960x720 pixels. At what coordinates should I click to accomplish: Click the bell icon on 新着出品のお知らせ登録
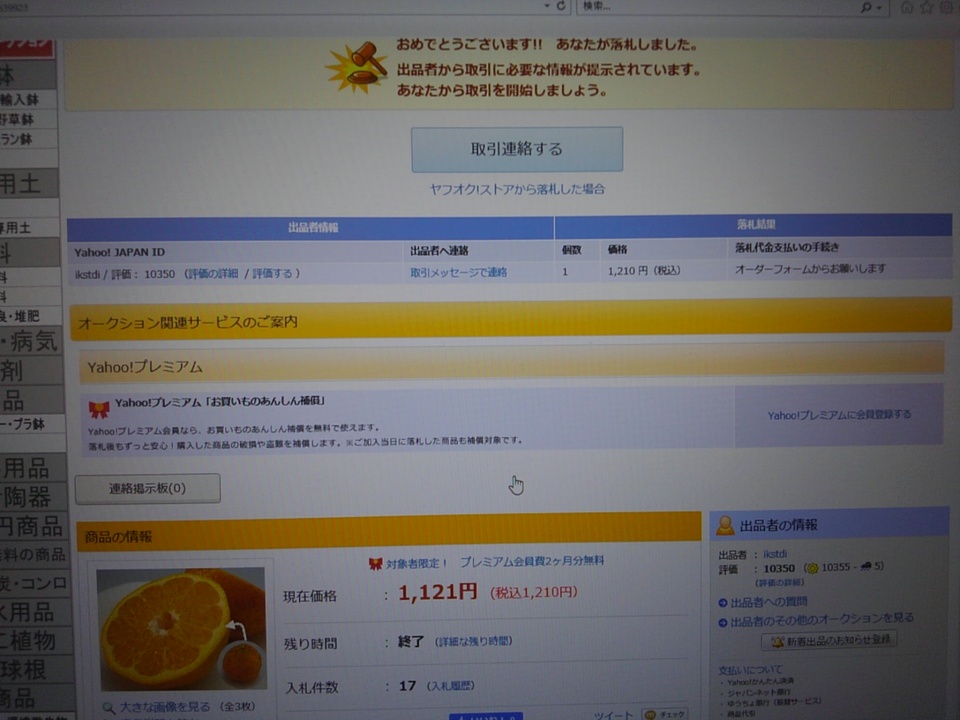coord(777,642)
